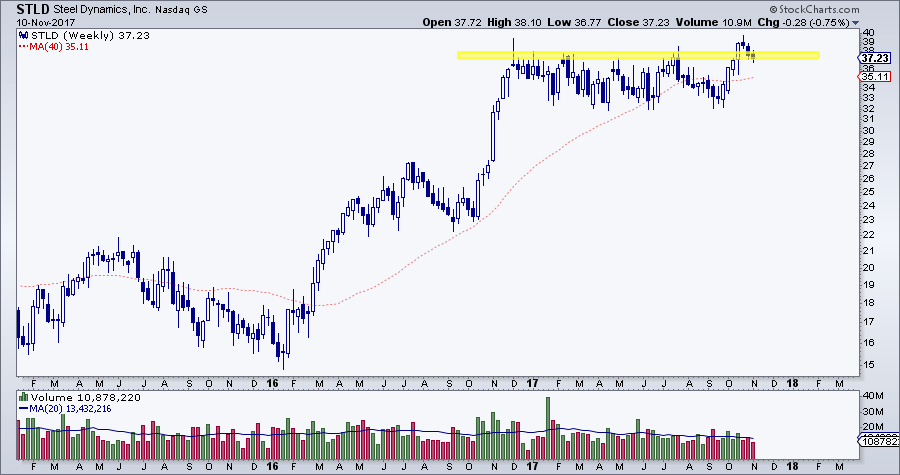Select the MA(40) 35.11 legend text

pos(59,47)
